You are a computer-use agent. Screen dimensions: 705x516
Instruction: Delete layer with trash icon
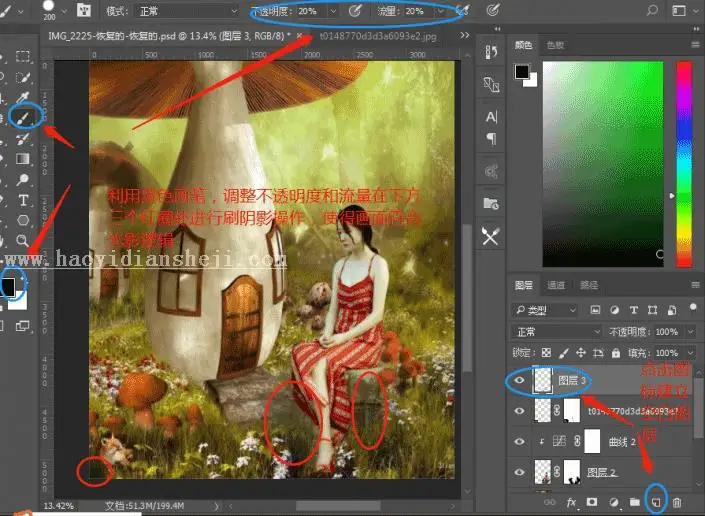click(x=677, y=502)
